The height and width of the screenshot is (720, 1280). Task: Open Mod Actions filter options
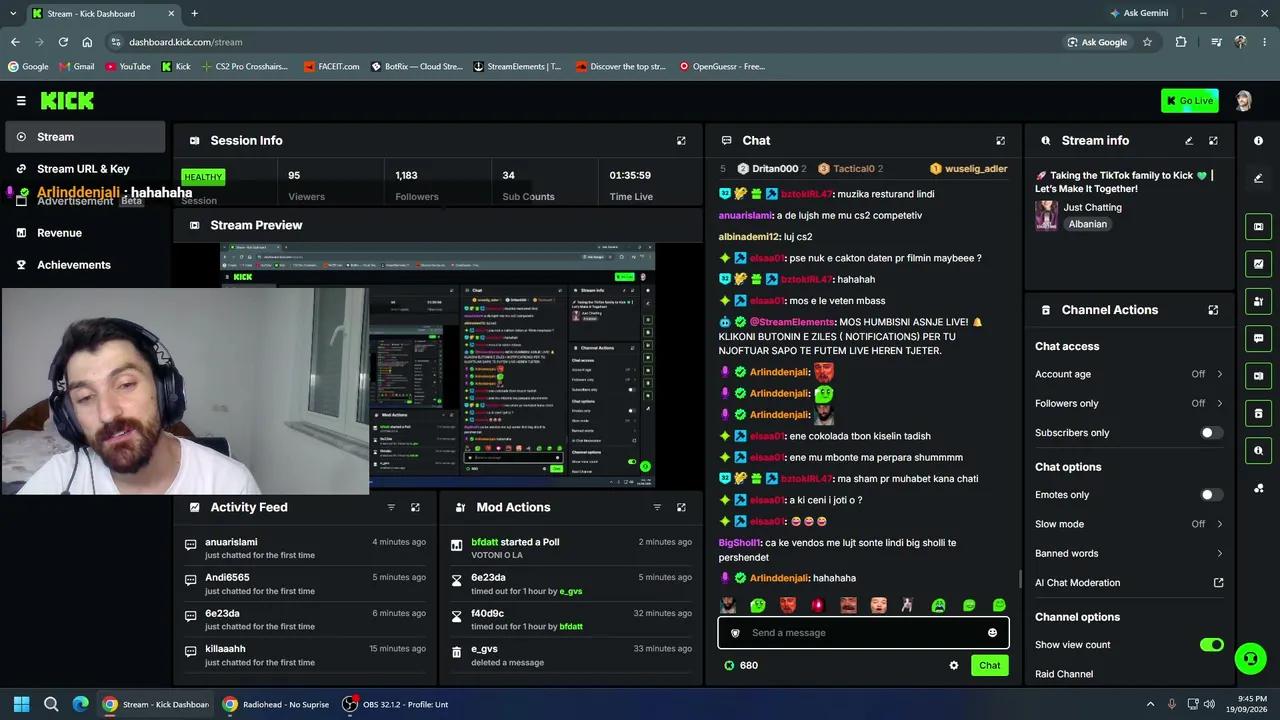coord(657,507)
